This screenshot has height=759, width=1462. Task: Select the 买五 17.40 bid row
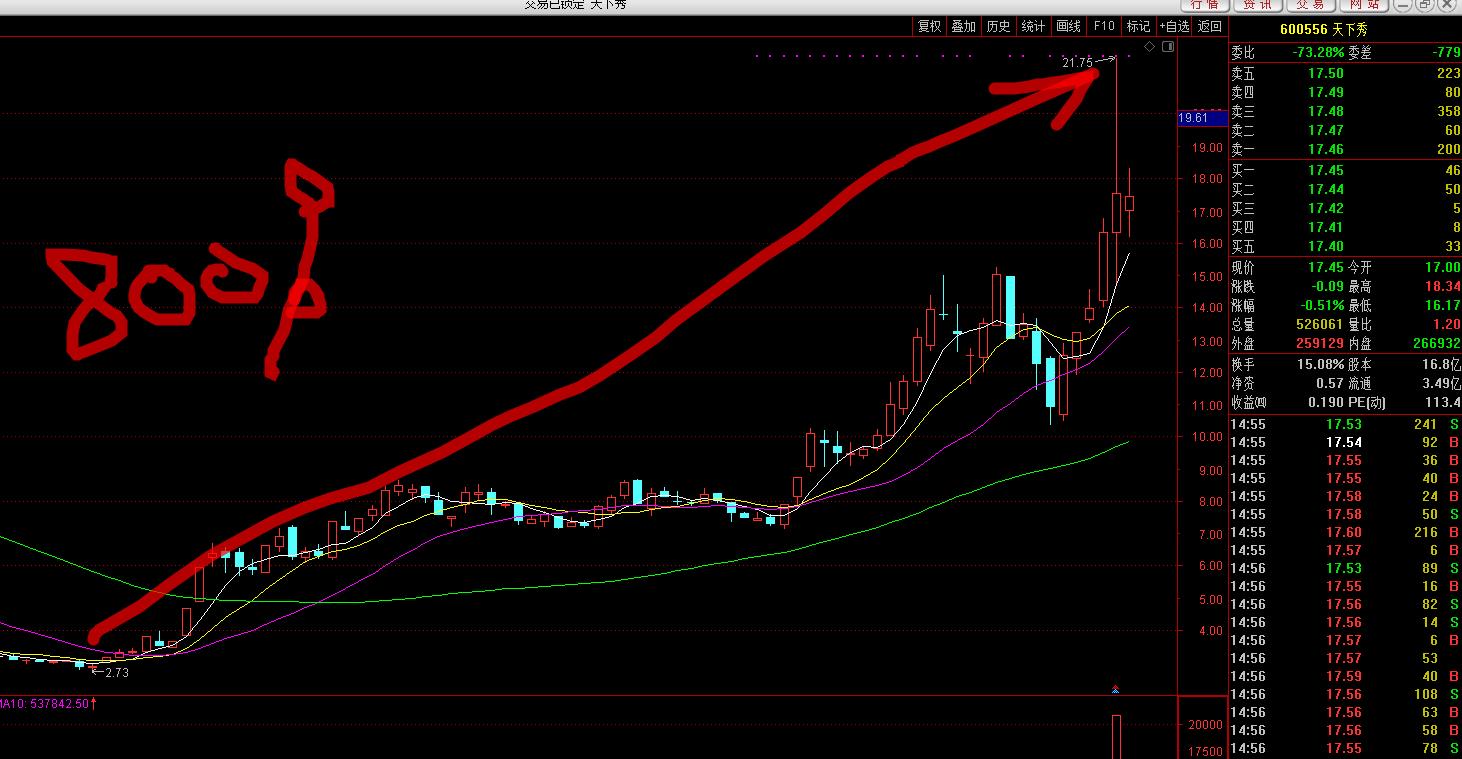coord(1345,246)
